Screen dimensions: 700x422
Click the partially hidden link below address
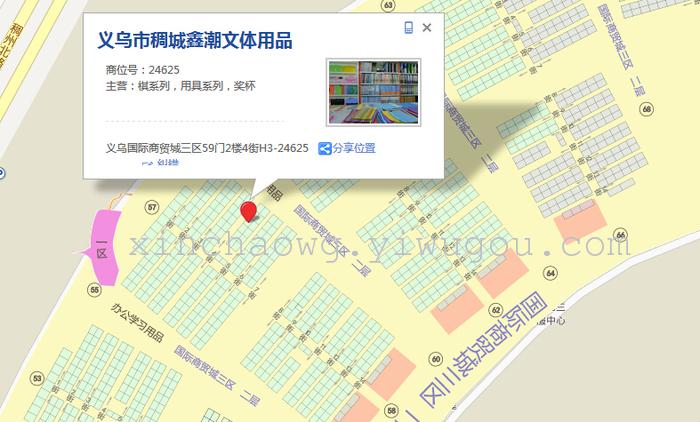[160, 163]
